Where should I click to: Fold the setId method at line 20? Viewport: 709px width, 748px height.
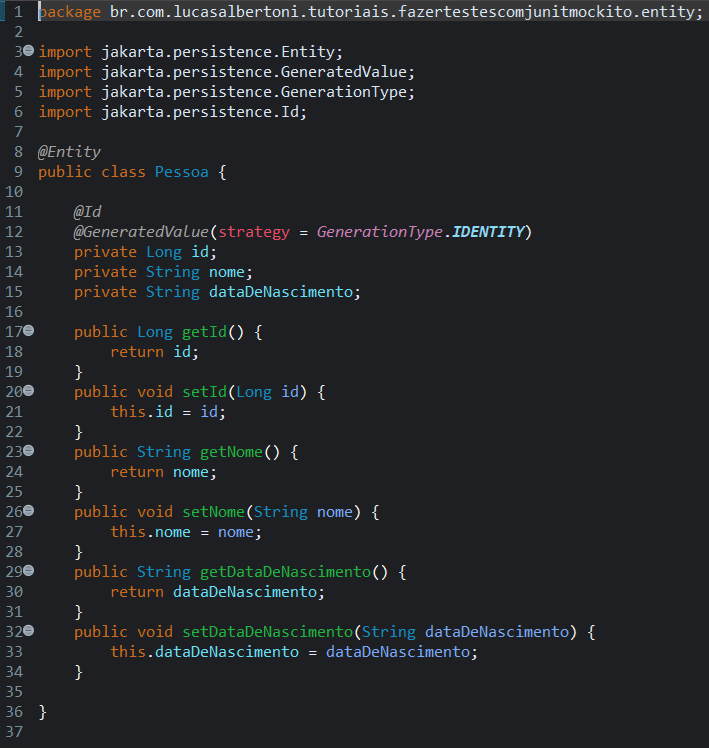[28, 391]
